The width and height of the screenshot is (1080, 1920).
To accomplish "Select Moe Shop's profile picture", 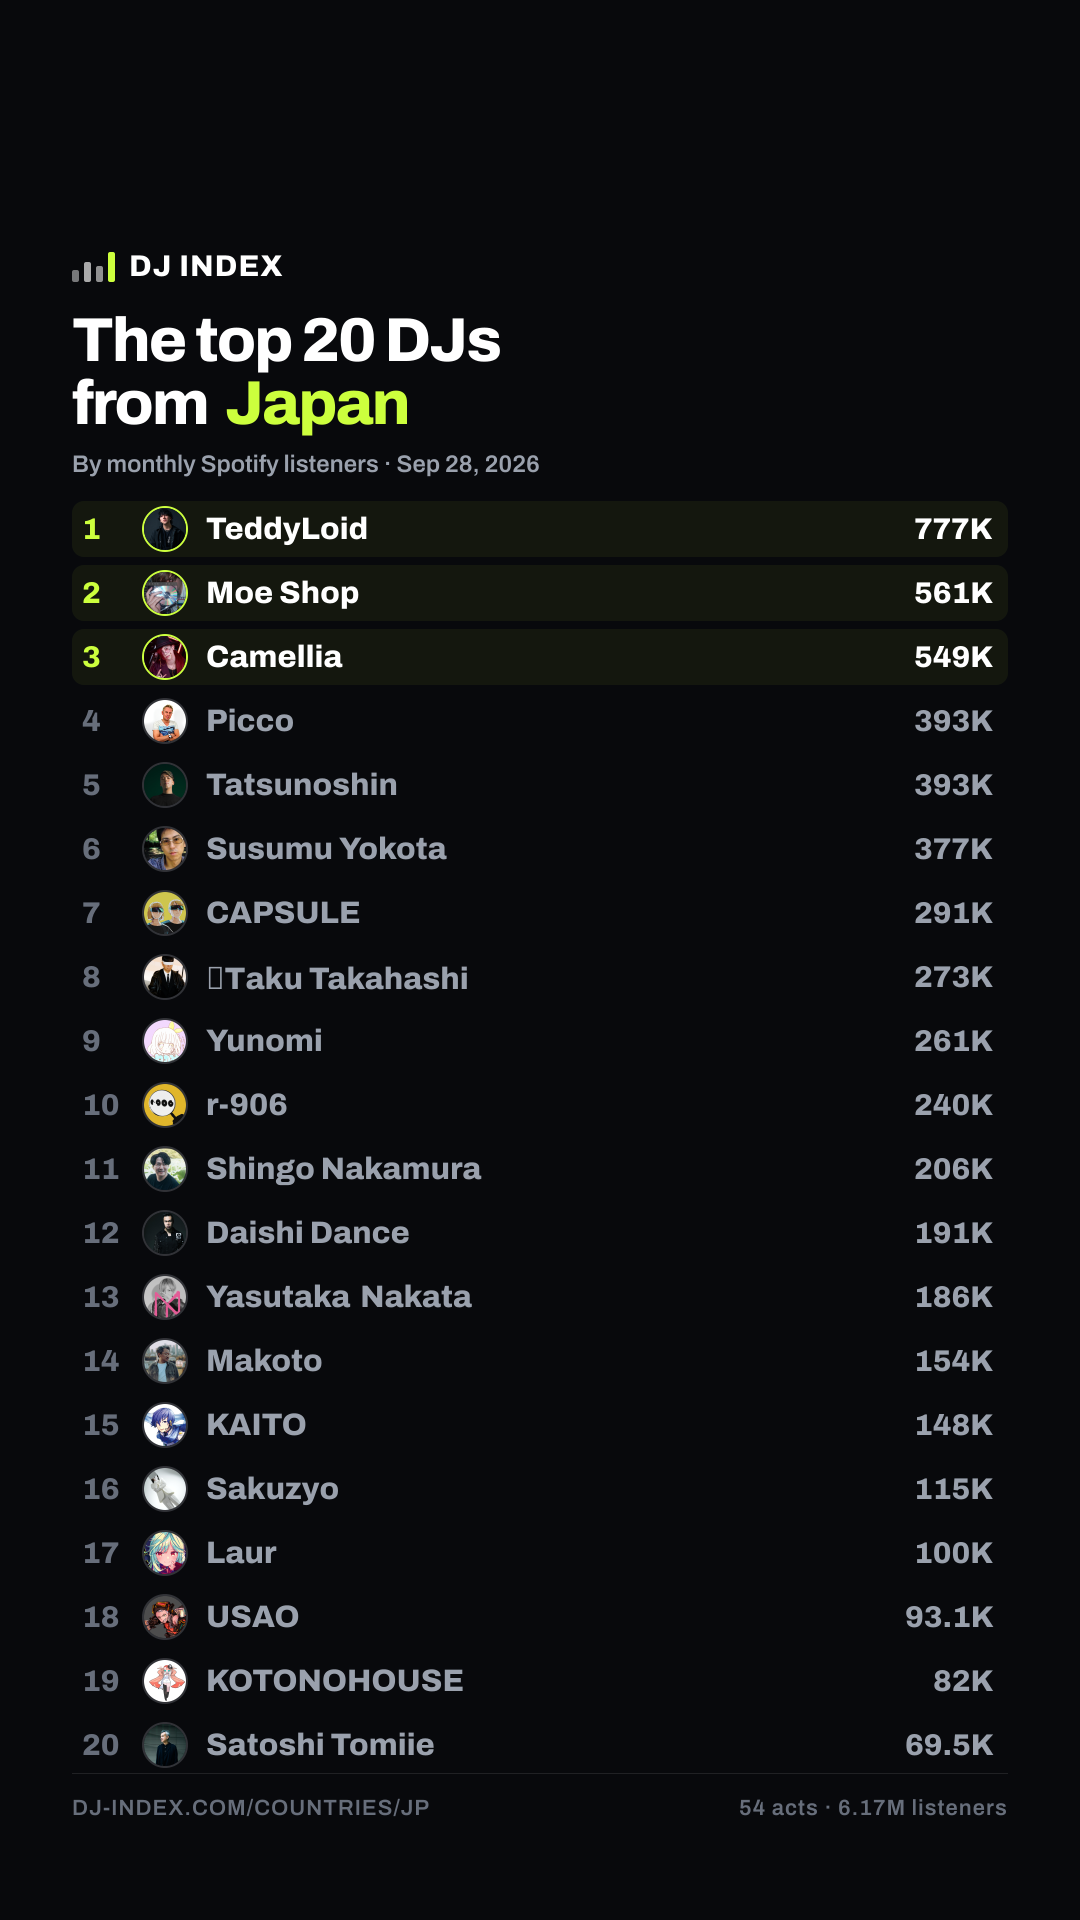I will (165, 593).
